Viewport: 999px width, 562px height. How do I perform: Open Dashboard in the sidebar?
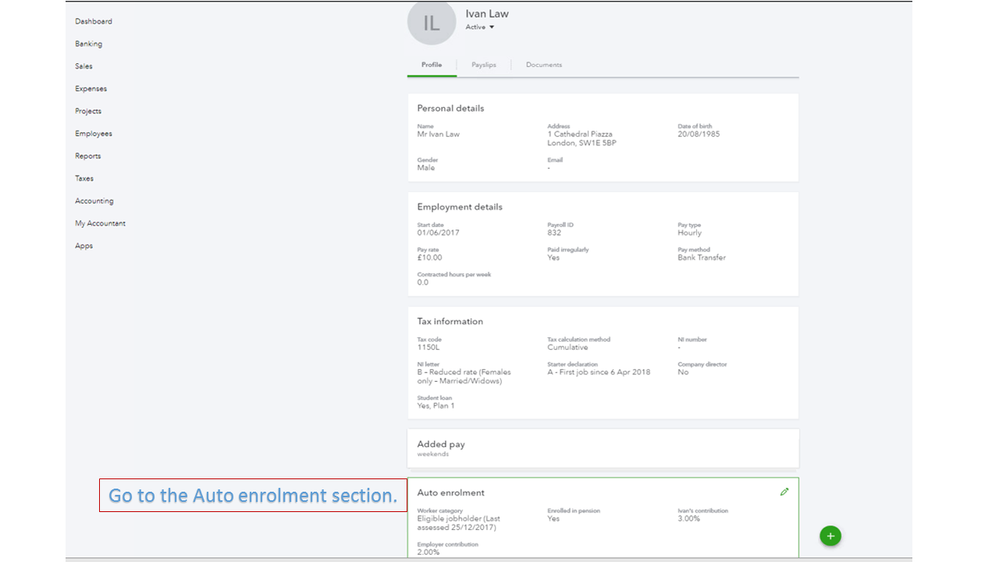93,21
